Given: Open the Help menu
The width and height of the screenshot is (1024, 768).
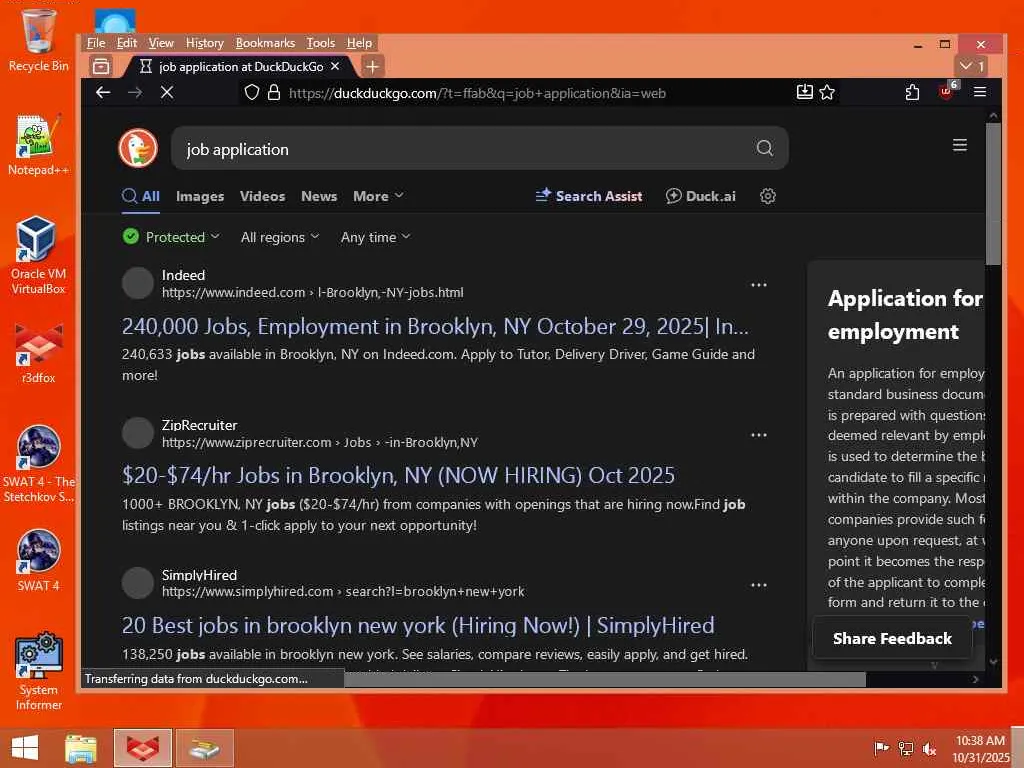Looking at the screenshot, I should tap(359, 43).
